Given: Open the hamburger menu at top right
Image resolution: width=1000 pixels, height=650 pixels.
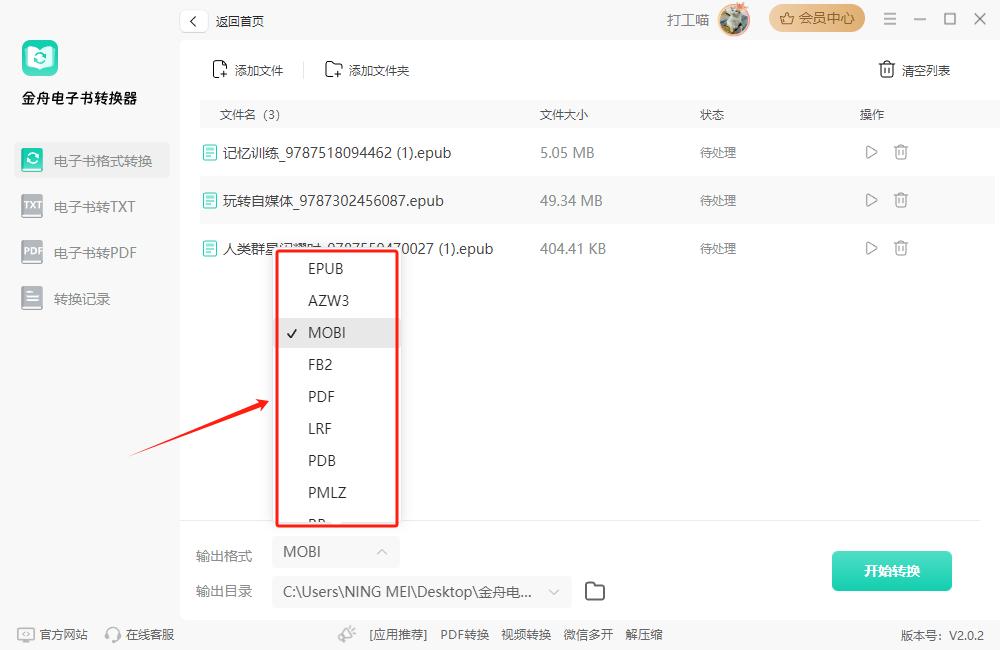Looking at the screenshot, I should [891, 18].
